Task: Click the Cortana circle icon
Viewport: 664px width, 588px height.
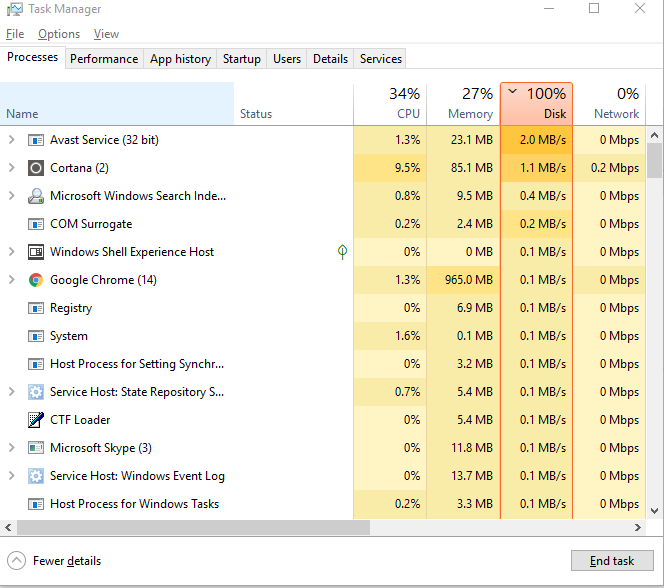Action: pos(36,168)
